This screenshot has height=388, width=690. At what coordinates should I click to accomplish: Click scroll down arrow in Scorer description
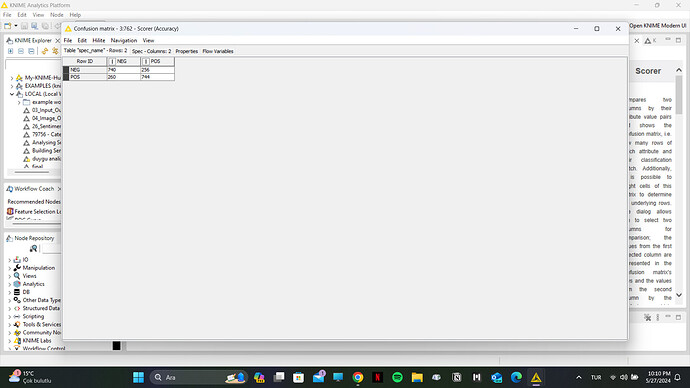[x=679, y=295]
